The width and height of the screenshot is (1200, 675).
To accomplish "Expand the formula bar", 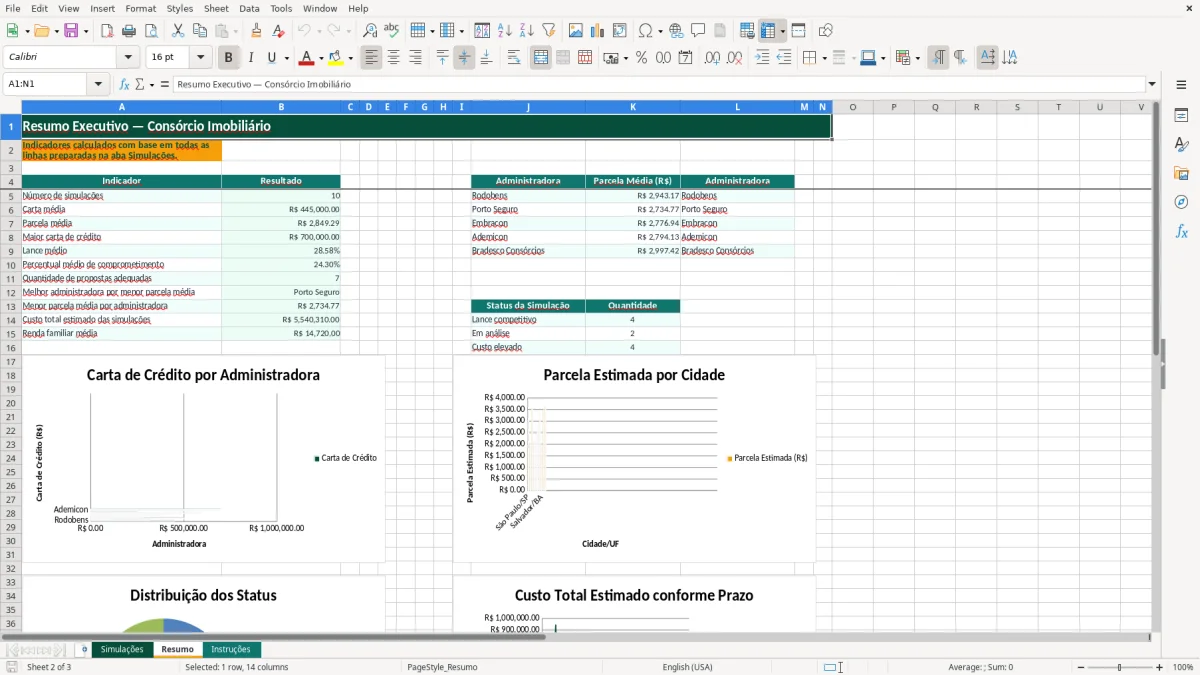I will (x=1152, y=84).
